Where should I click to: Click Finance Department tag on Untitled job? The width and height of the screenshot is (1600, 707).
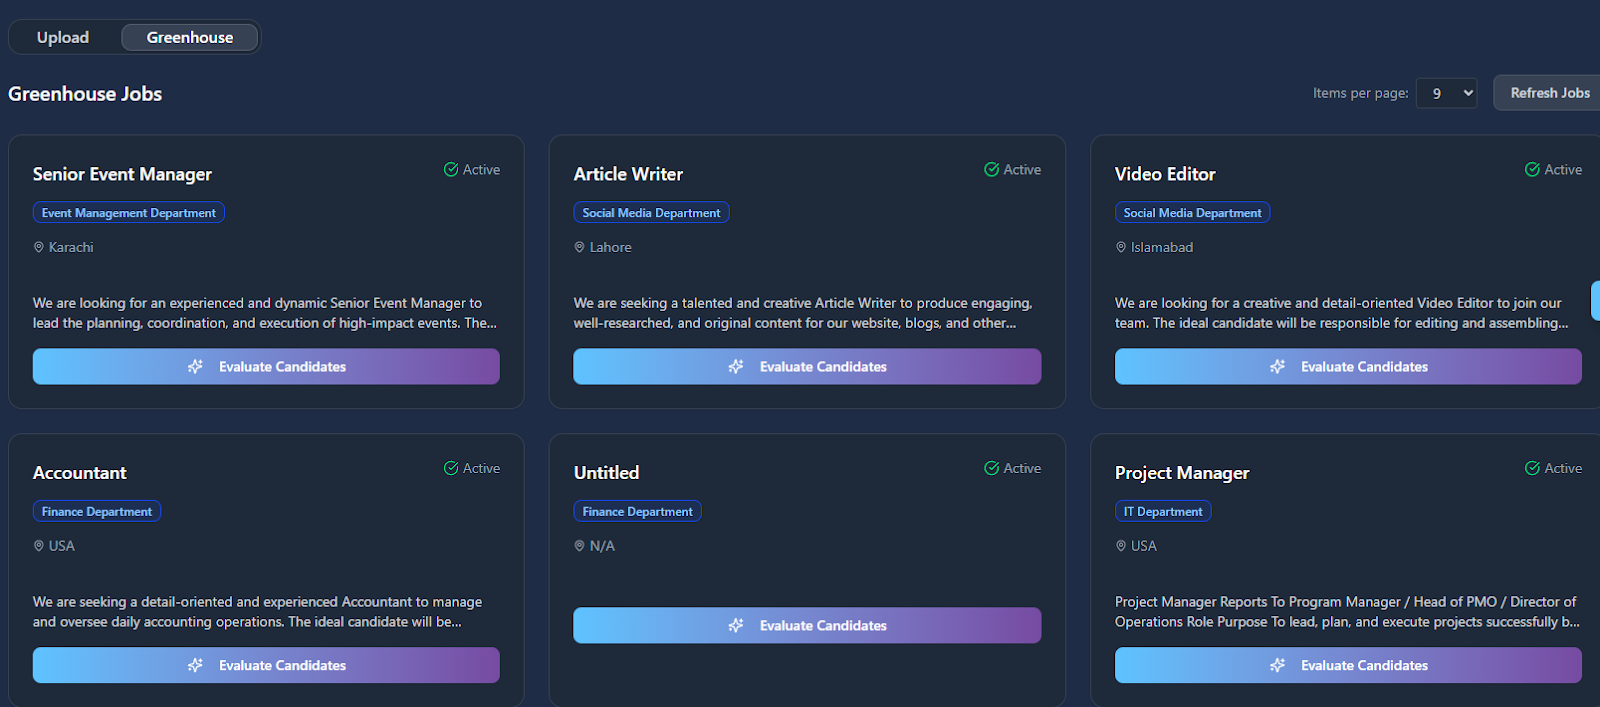tap(637, 511)
